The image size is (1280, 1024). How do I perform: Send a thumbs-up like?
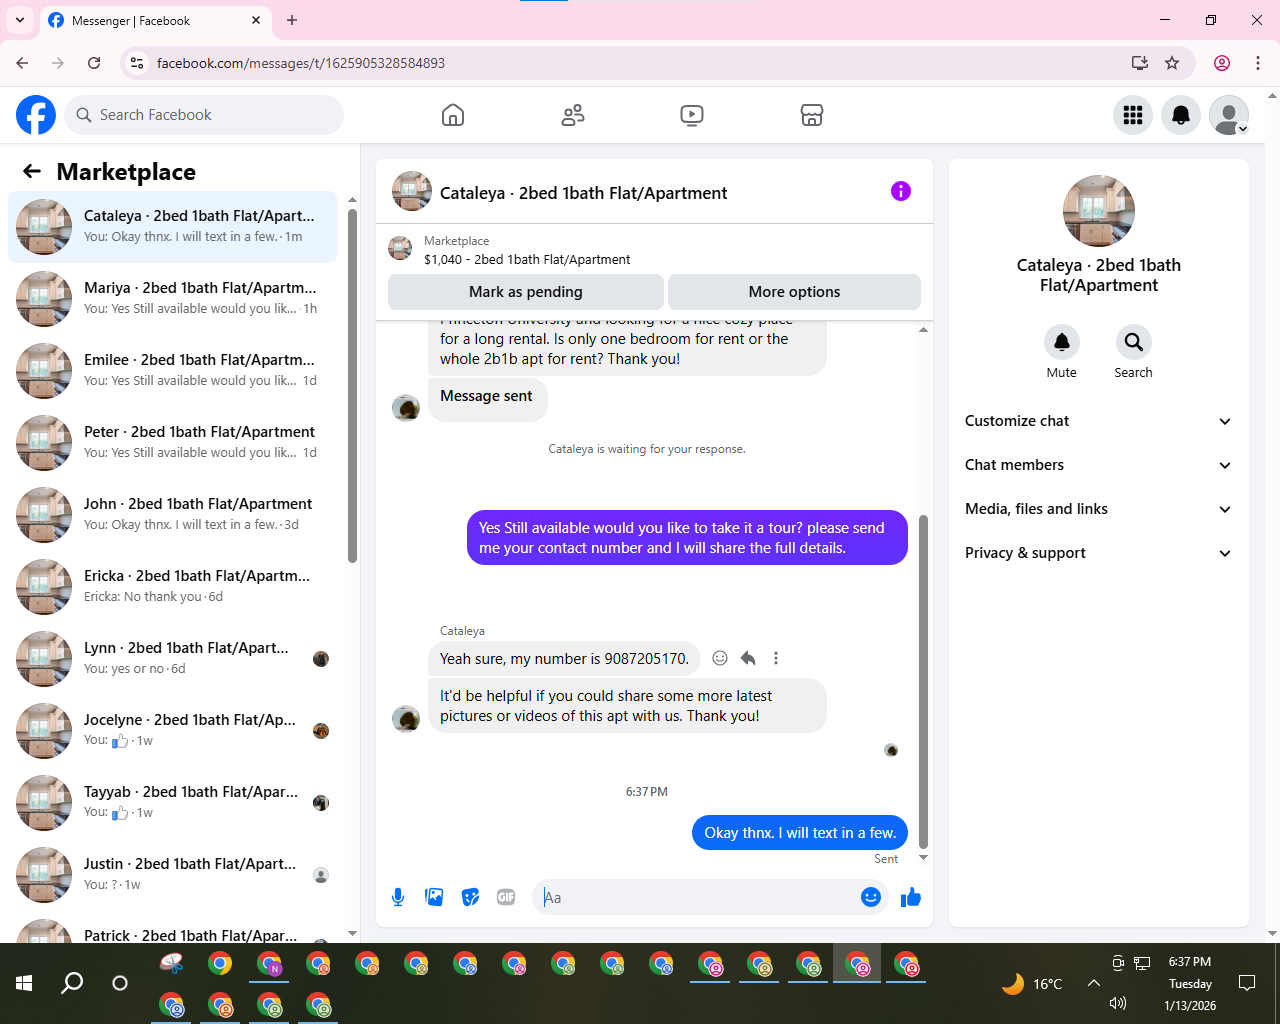(910, 897)
